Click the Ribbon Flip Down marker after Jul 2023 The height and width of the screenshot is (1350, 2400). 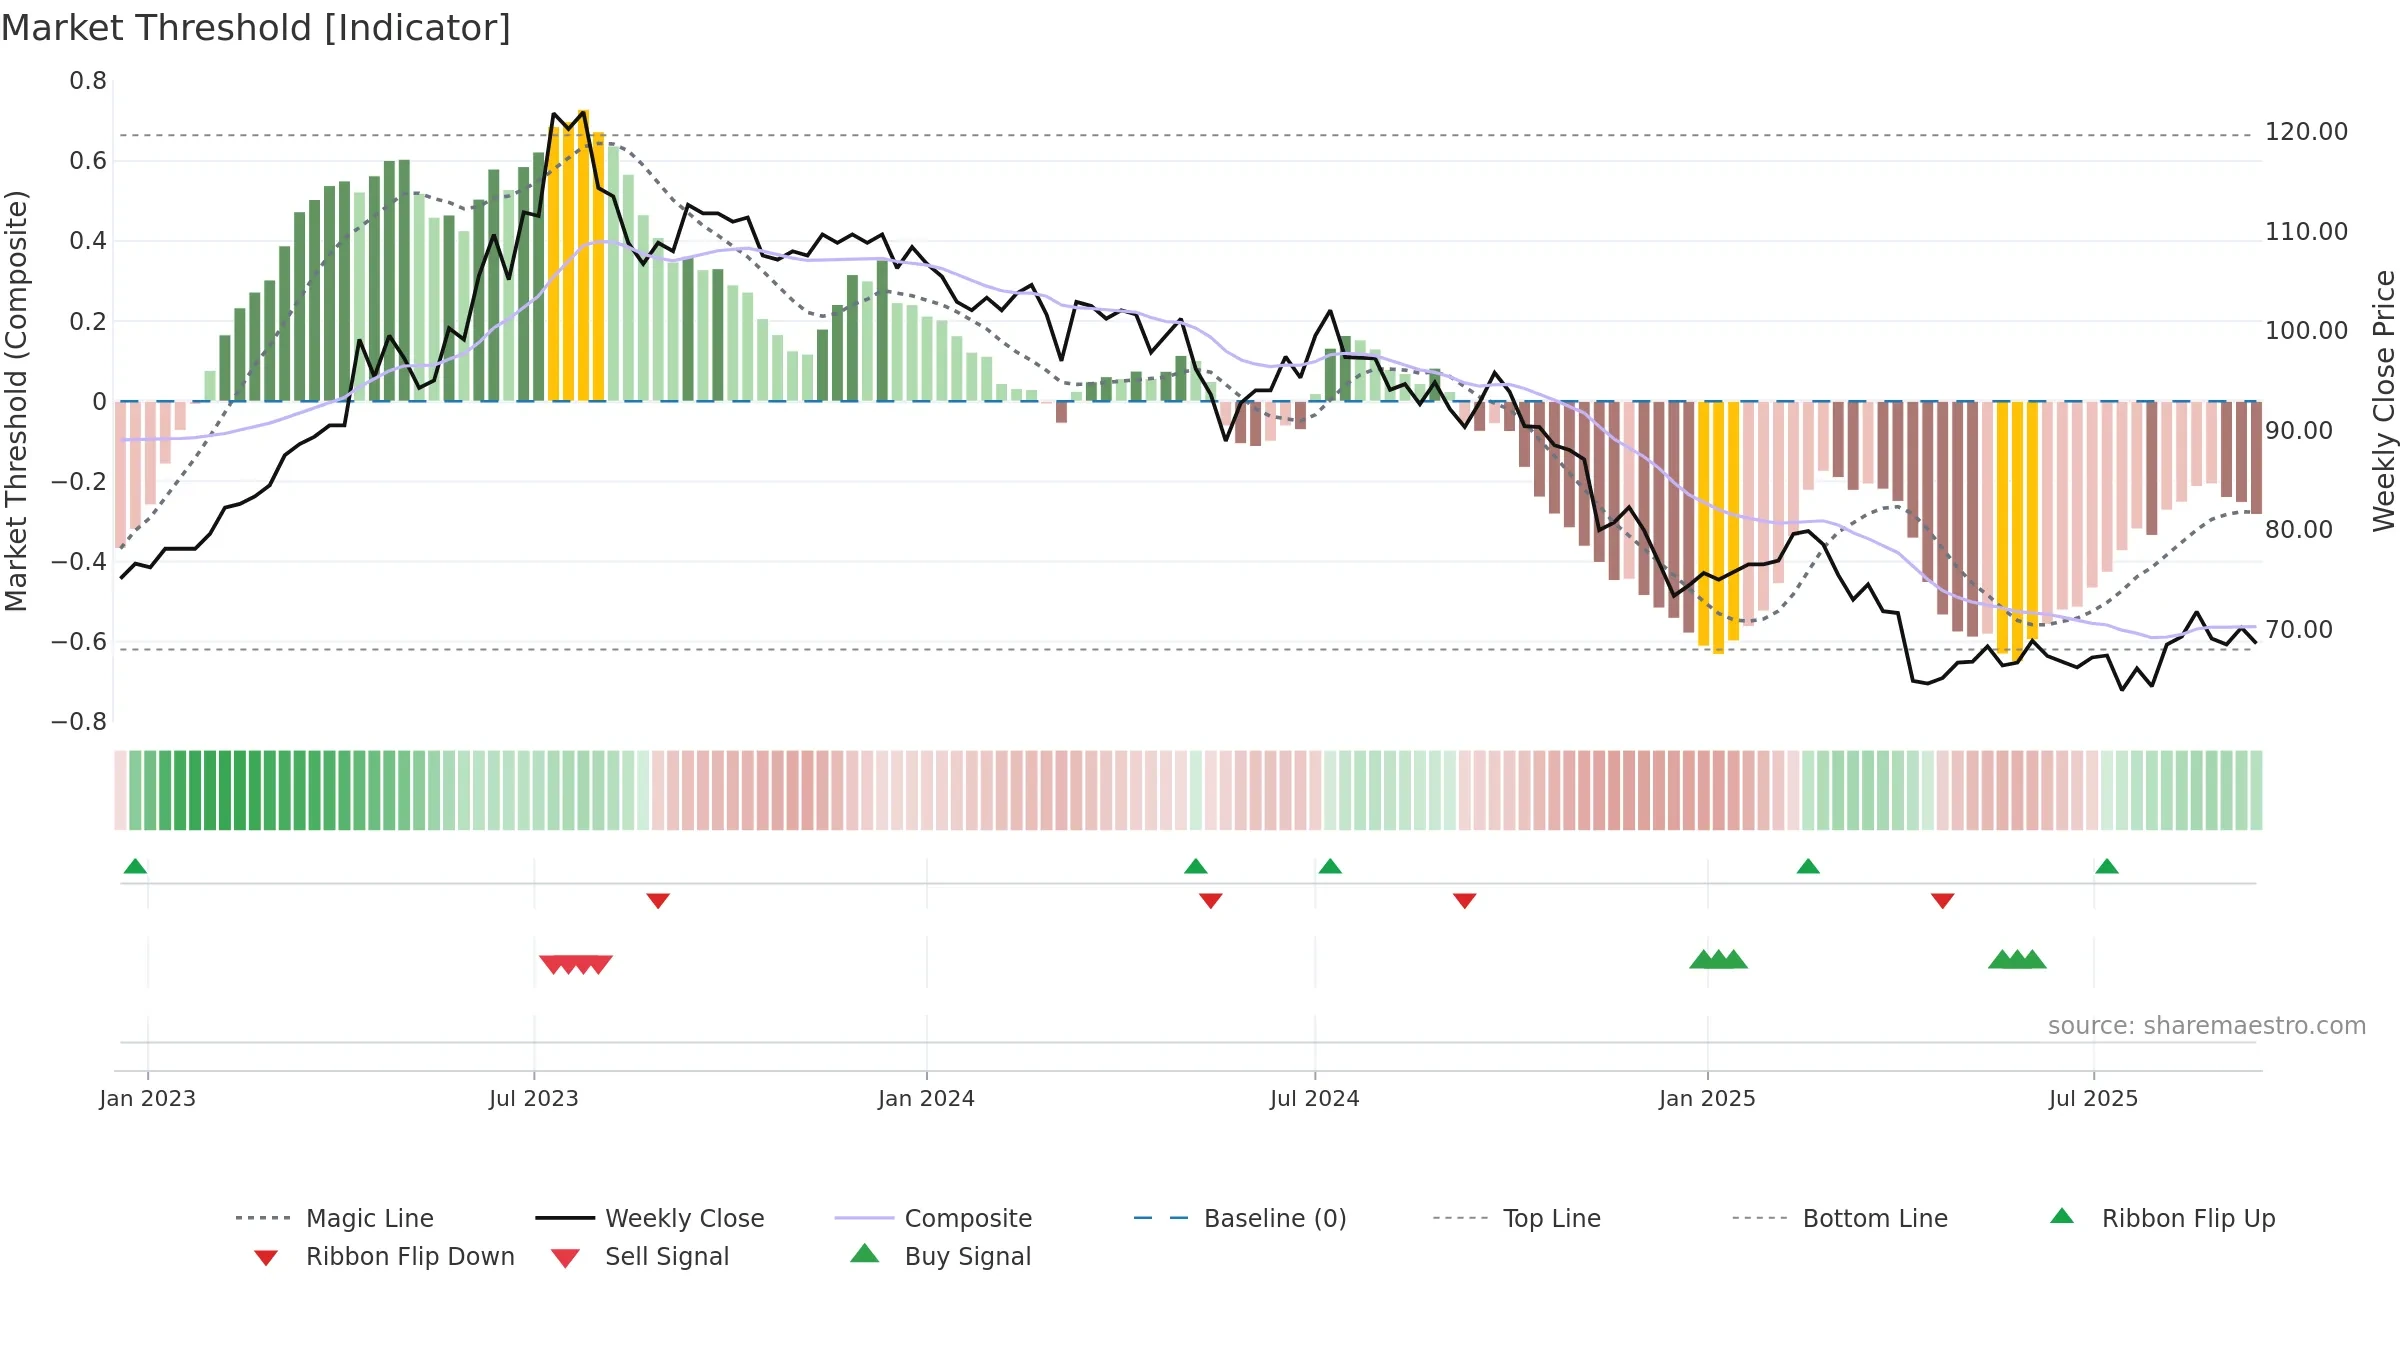click(x=658, y=901)
